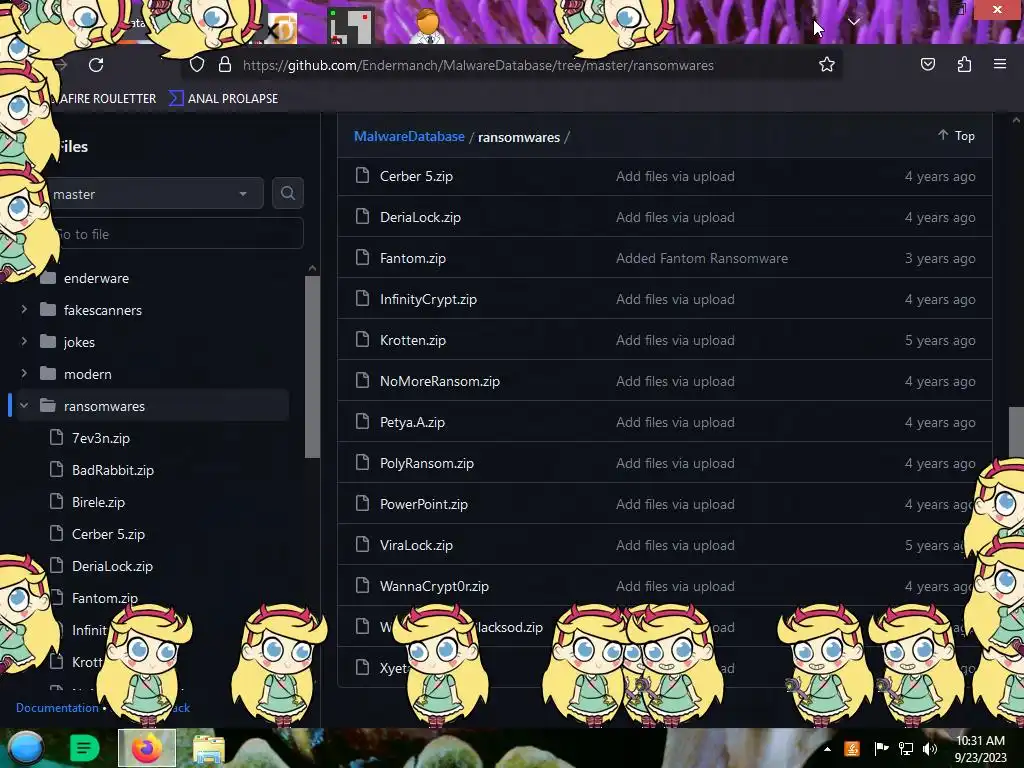Click the file search magnifier button

click(x=287, y=193)
